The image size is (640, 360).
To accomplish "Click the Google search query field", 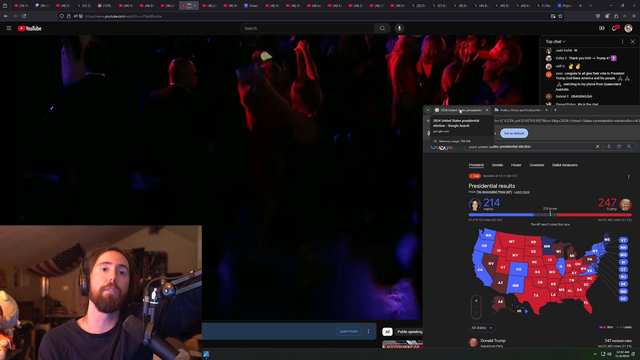I will click(530, 147).
